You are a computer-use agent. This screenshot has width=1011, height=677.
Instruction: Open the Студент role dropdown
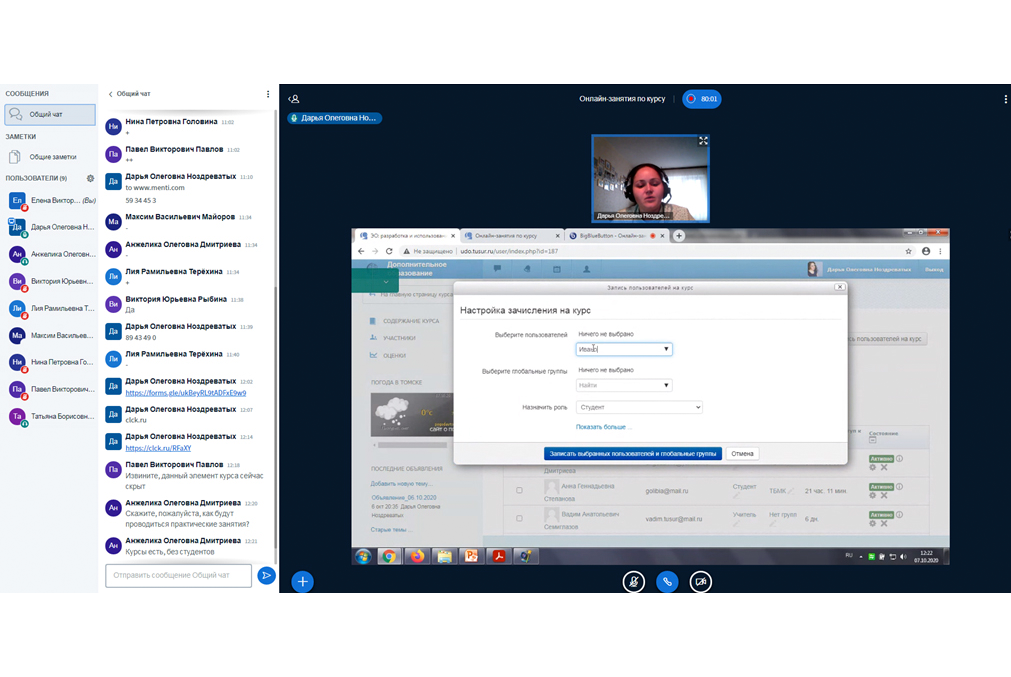(x=639, y=407)
